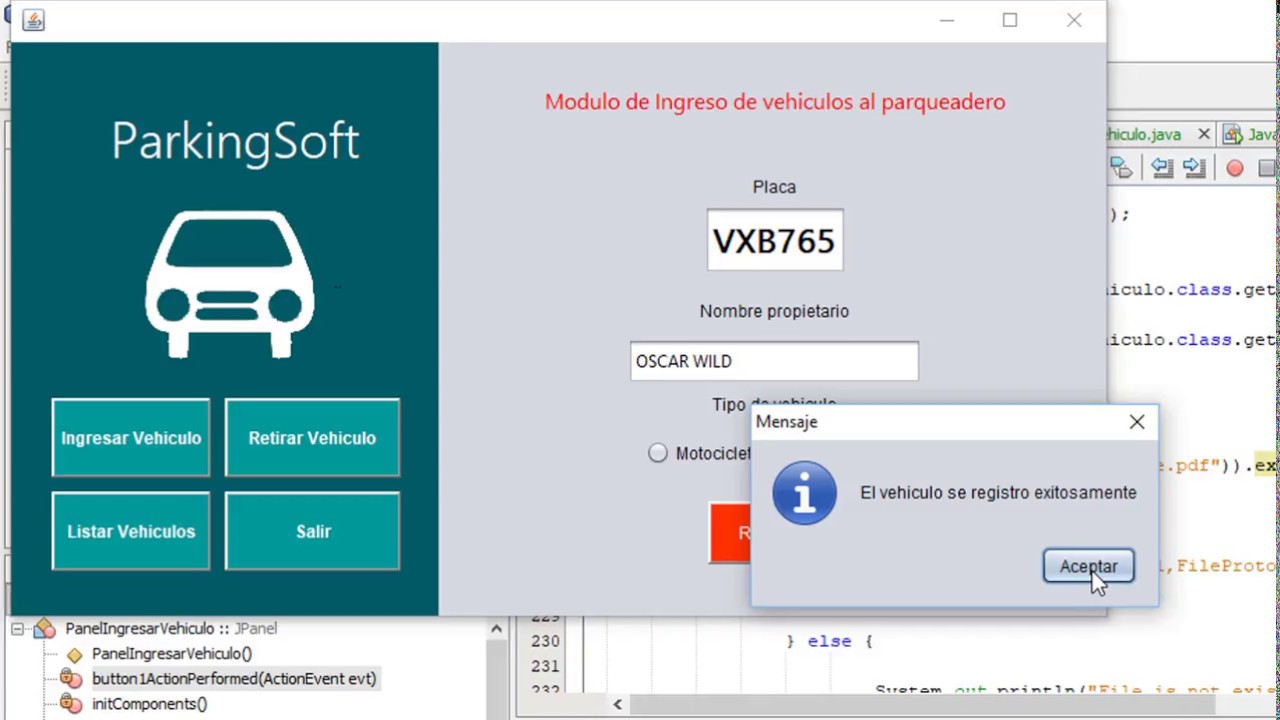This screenshot has width=1280, height=720.
Task: Click line number 230 in the editor gutter
Action: click(545, 641)
